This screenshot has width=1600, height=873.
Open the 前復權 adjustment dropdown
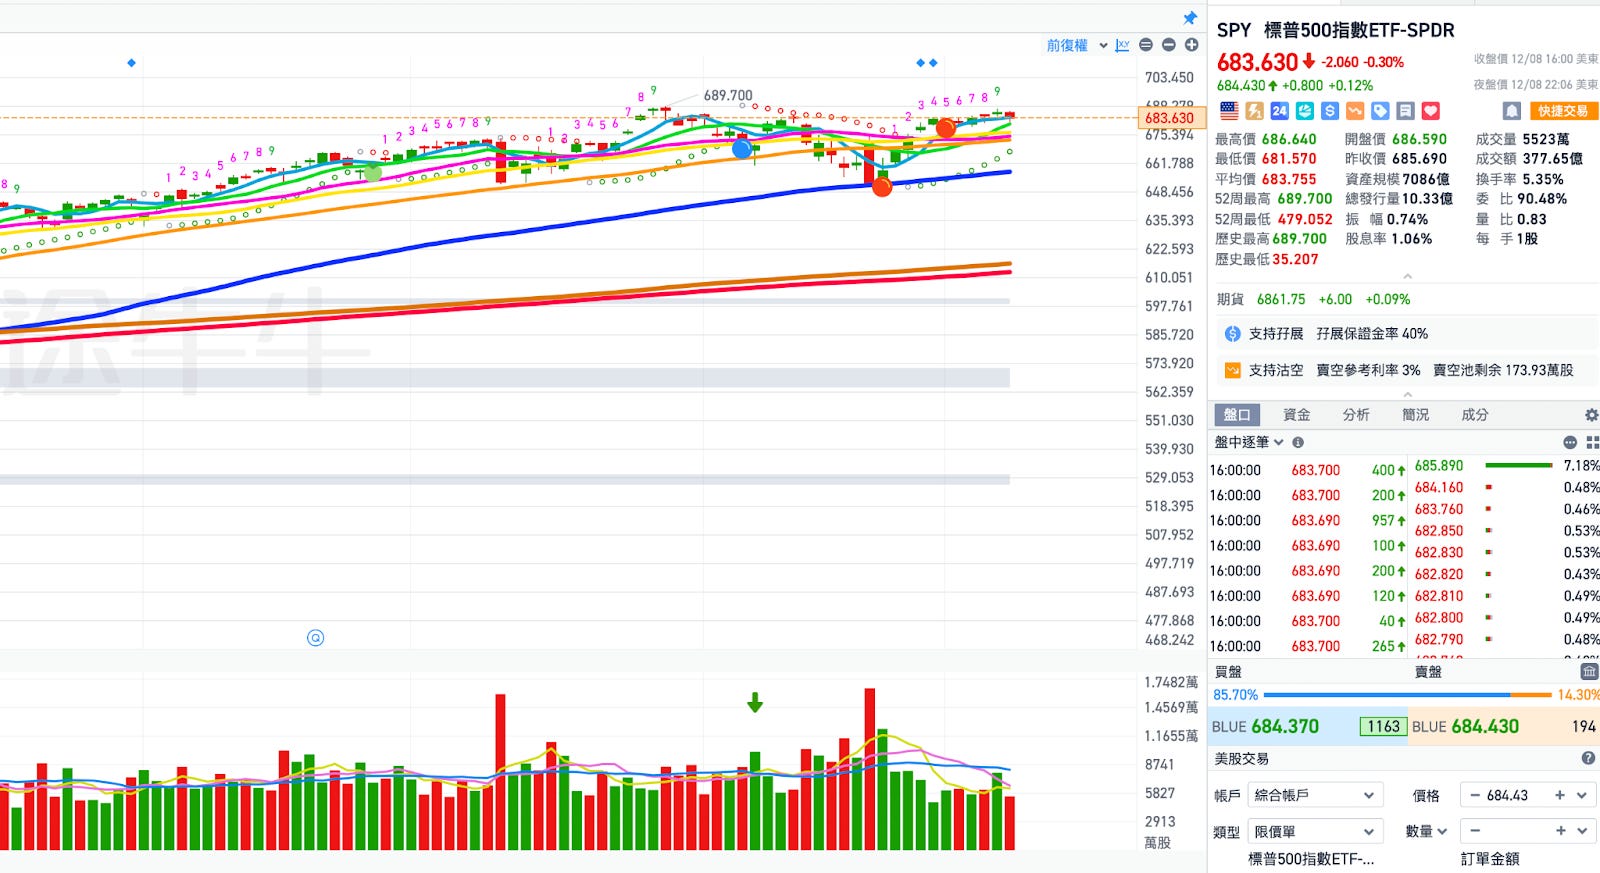click(x=1077, y=45)
